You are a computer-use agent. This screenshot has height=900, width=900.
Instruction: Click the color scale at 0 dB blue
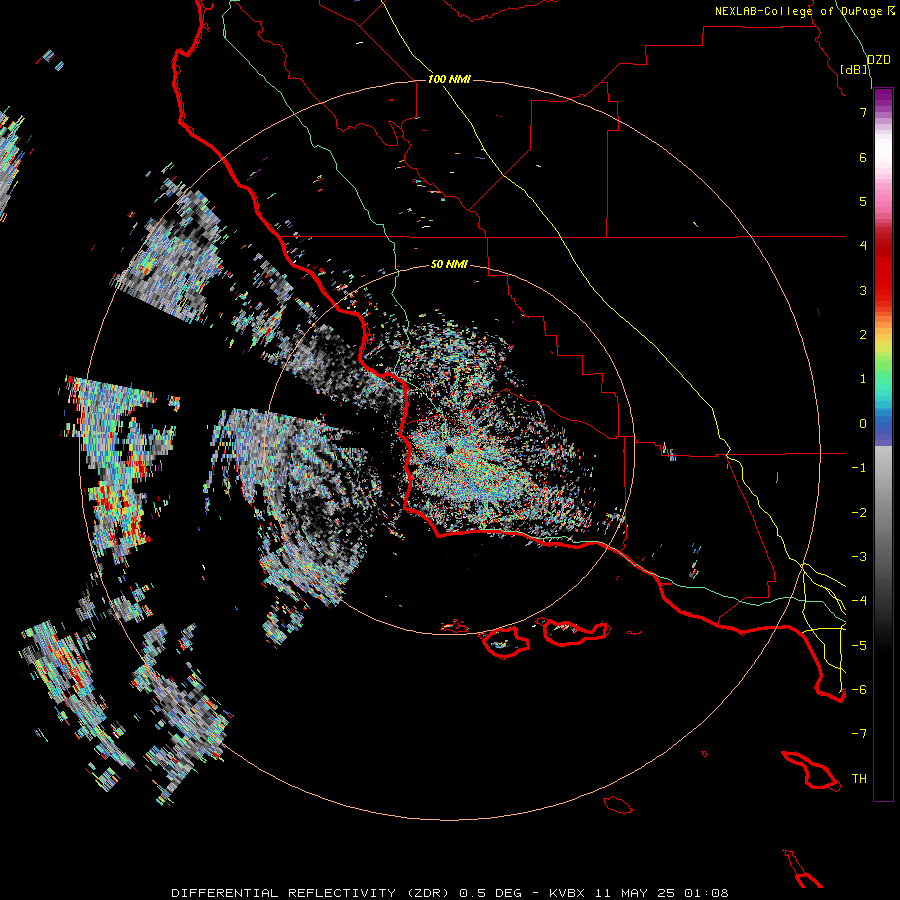point(883,424)
